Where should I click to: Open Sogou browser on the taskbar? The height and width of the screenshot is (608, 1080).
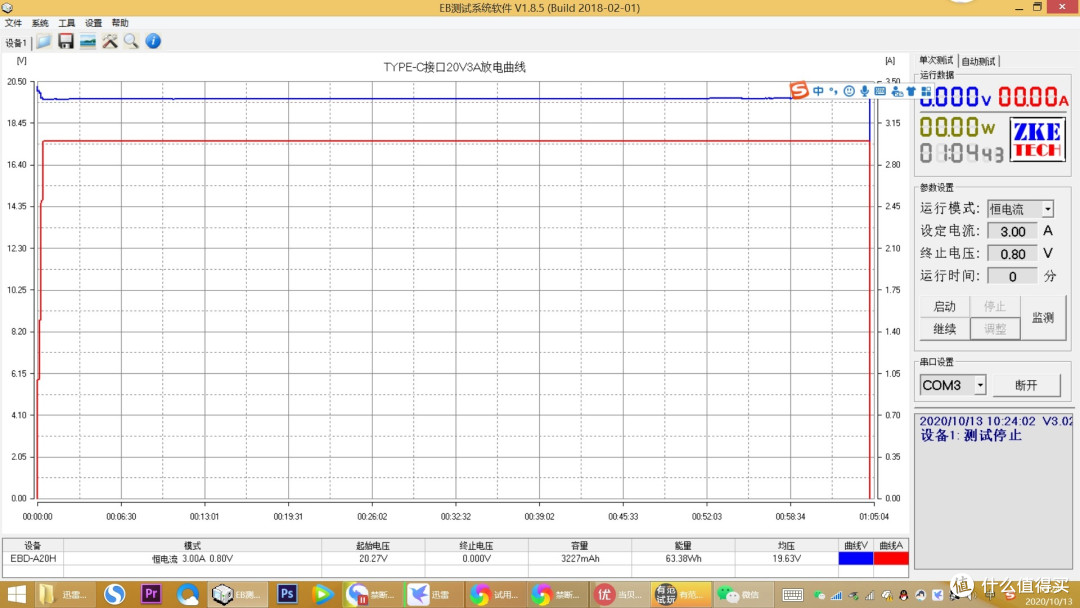pyautogui.click(x=114, y=594)
